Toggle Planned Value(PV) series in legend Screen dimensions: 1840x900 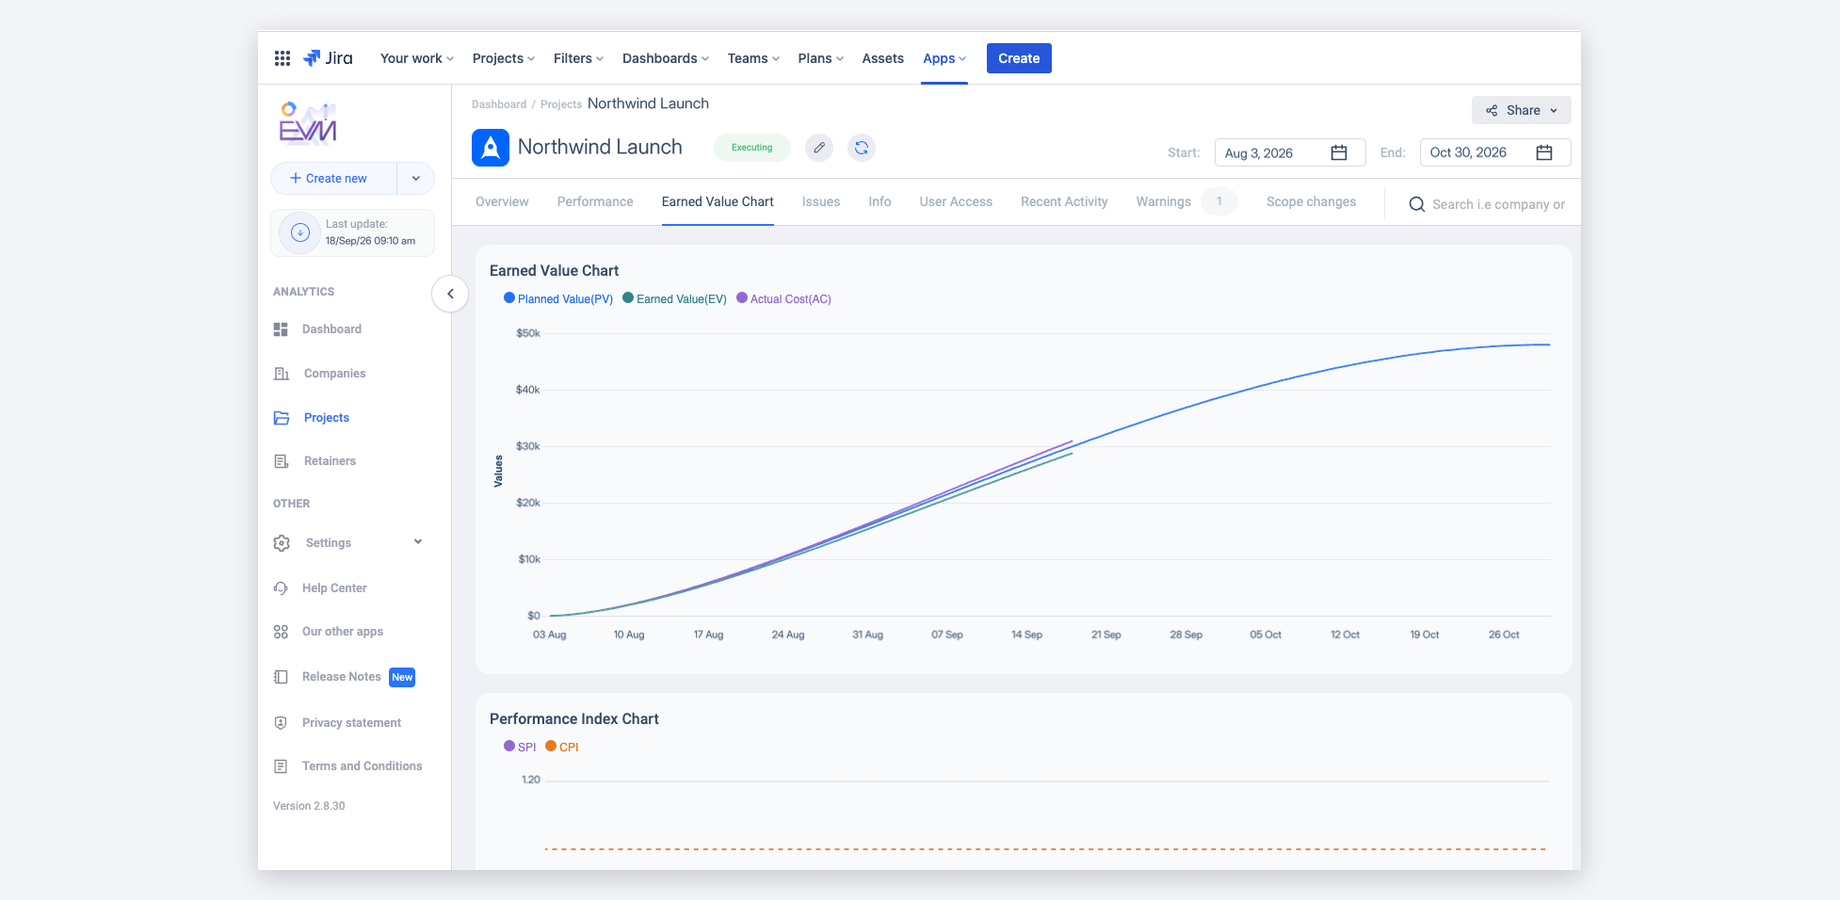point(558,299)
